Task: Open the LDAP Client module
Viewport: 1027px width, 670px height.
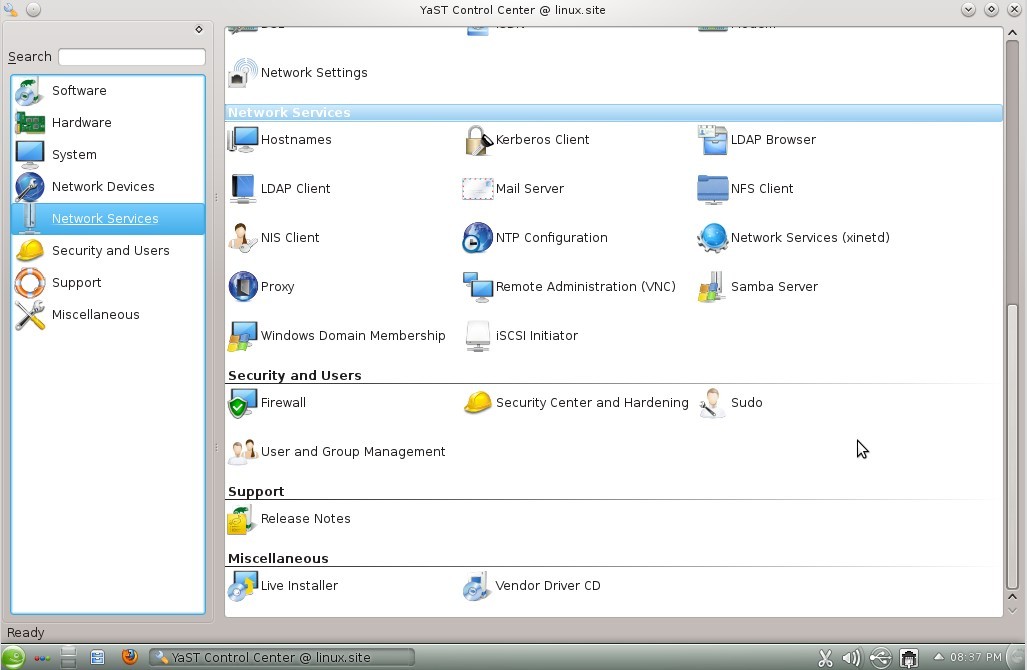Action: click(x=279, y=189)
